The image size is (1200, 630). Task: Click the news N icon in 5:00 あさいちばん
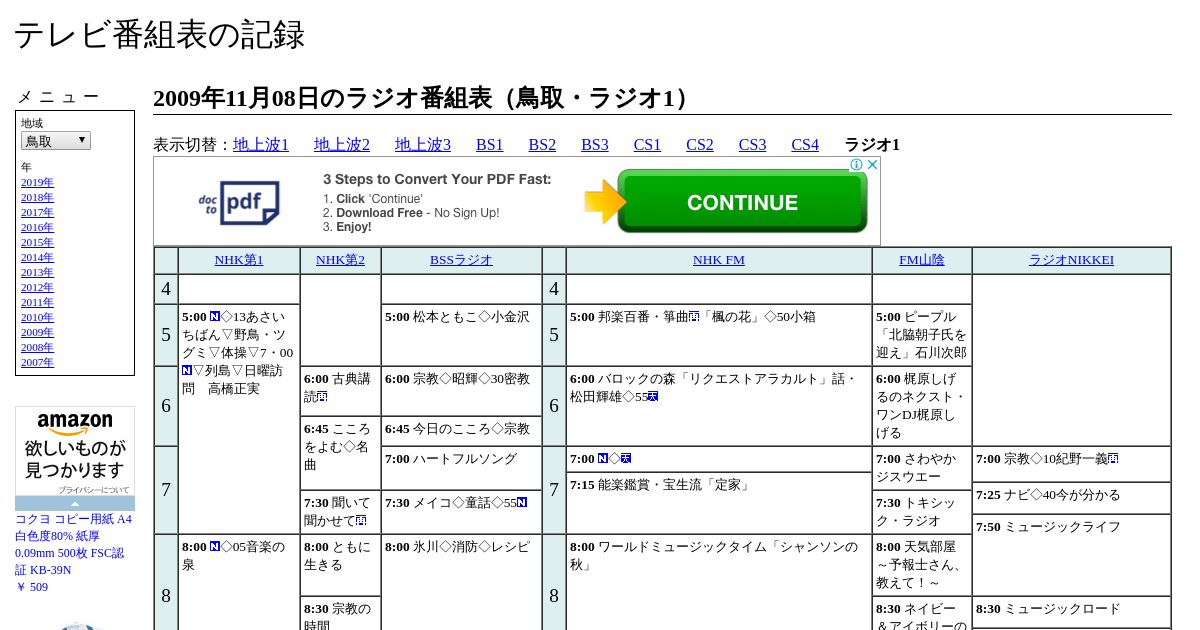point(215,317)
